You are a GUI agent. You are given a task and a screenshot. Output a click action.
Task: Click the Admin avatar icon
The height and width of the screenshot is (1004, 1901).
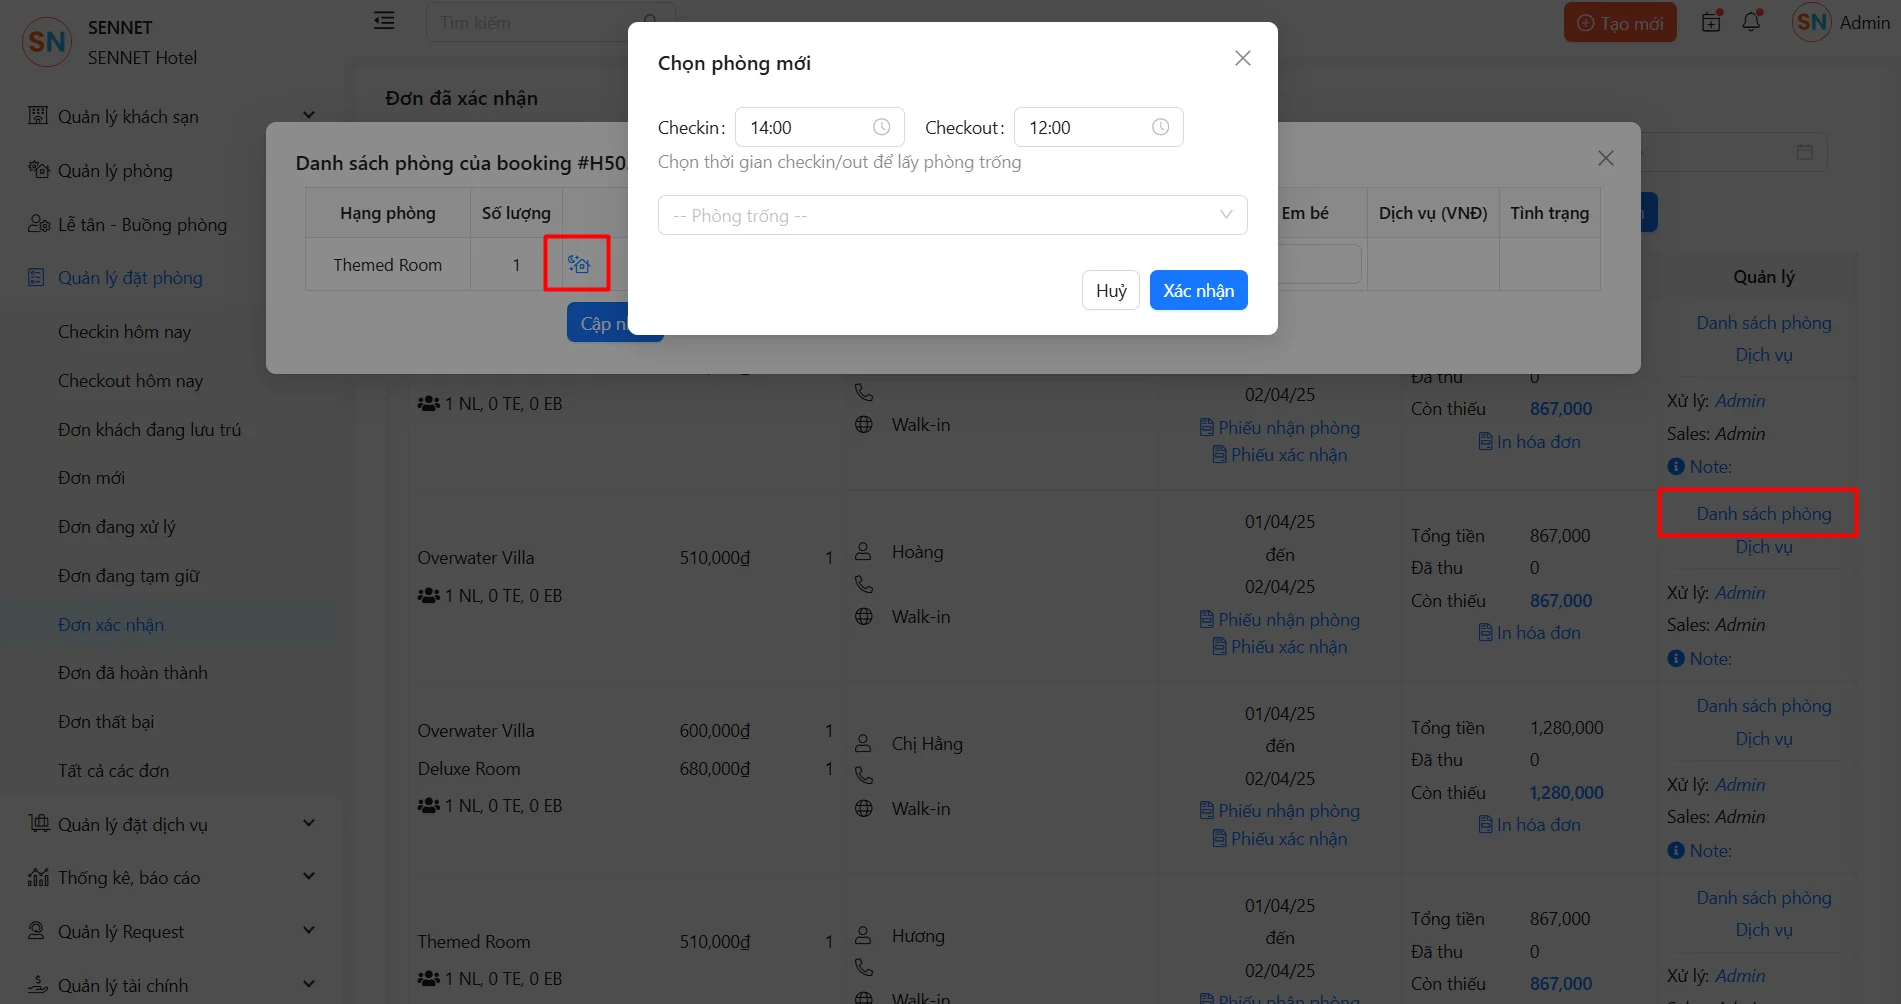[1811, 22]
